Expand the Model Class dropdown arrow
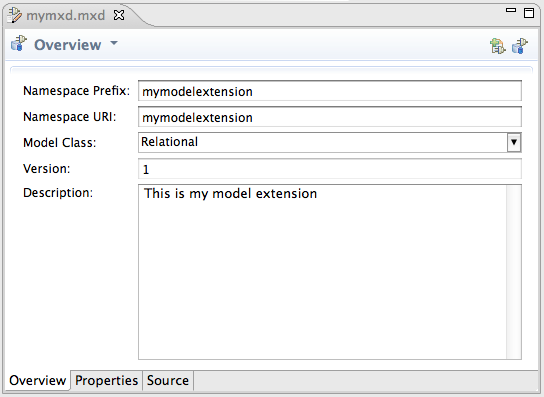 click(514, 142)
